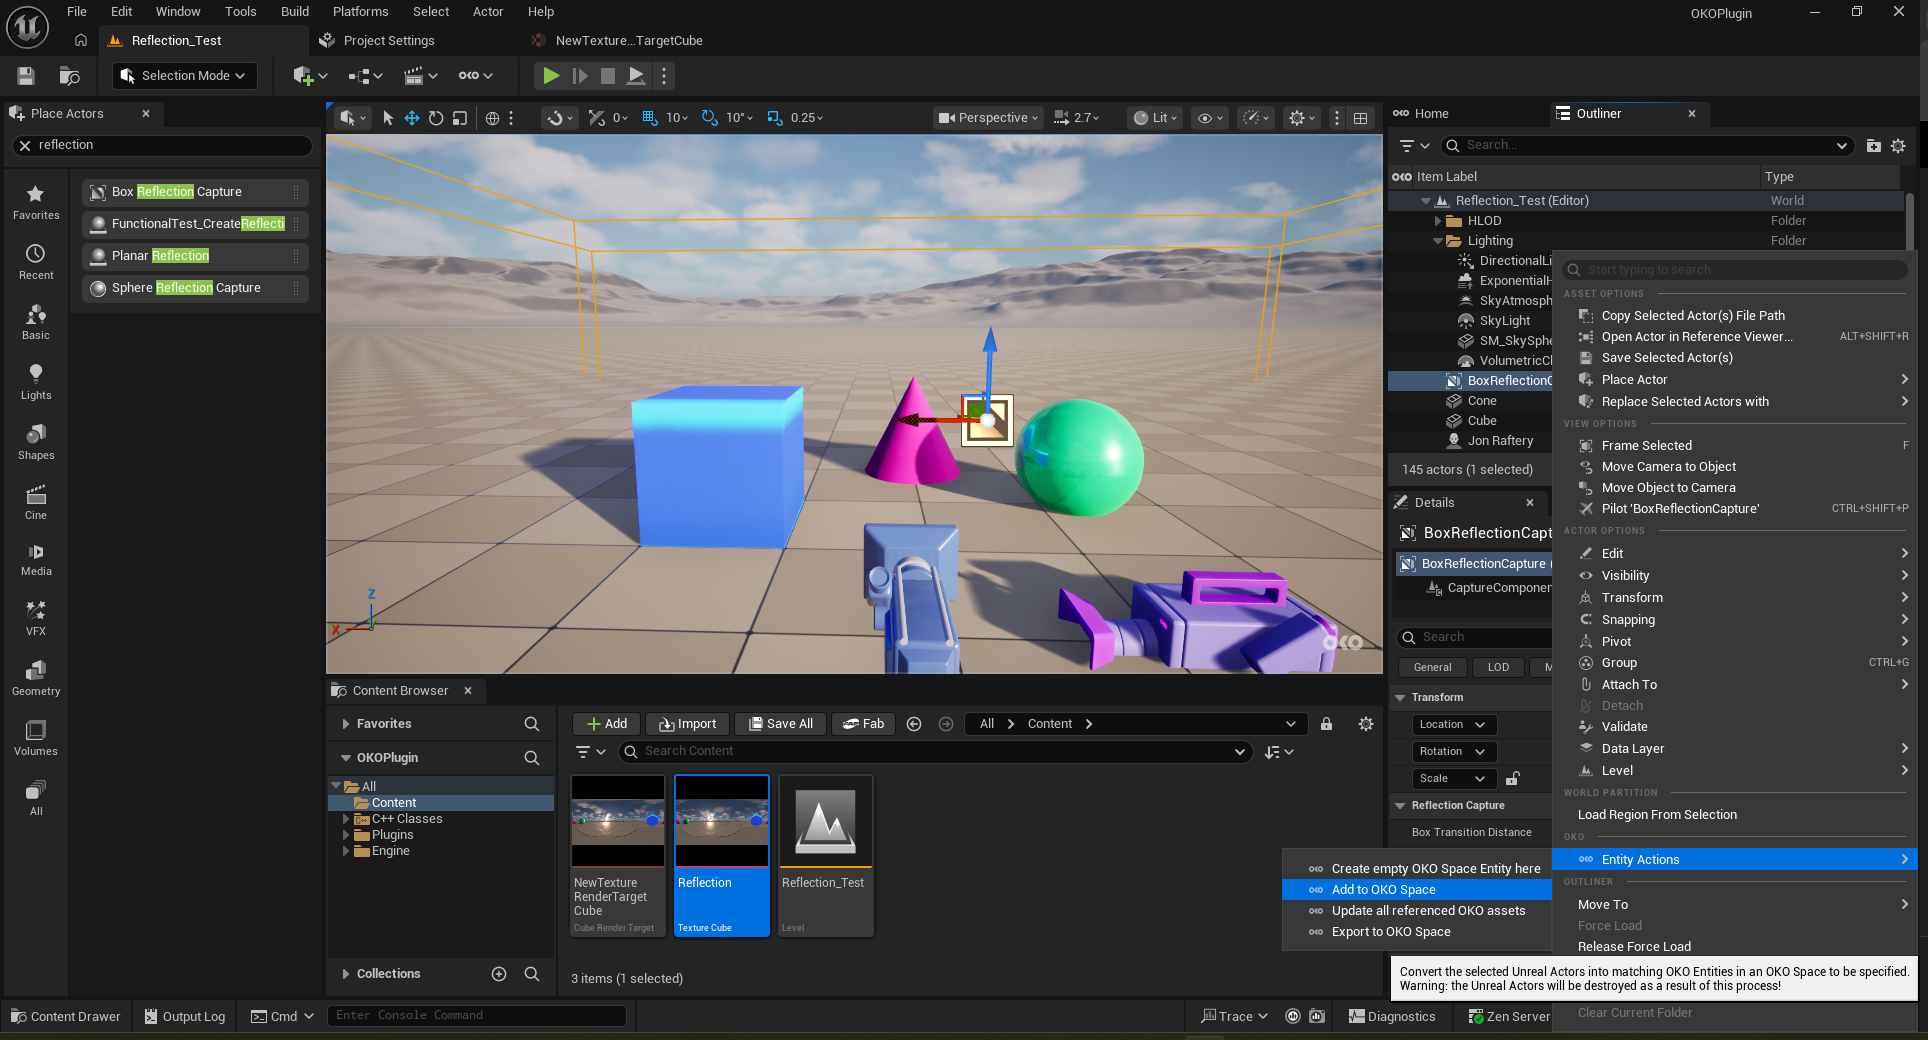
Task: Open Outliner settings gear icon
Action: 1898,146
